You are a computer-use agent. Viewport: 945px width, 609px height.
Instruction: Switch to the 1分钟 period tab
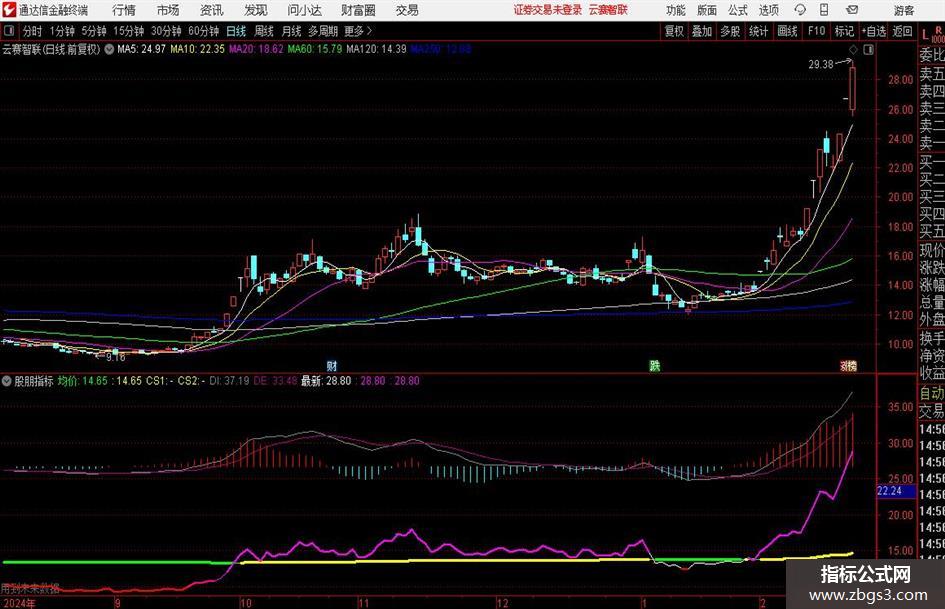click(62, 31)
